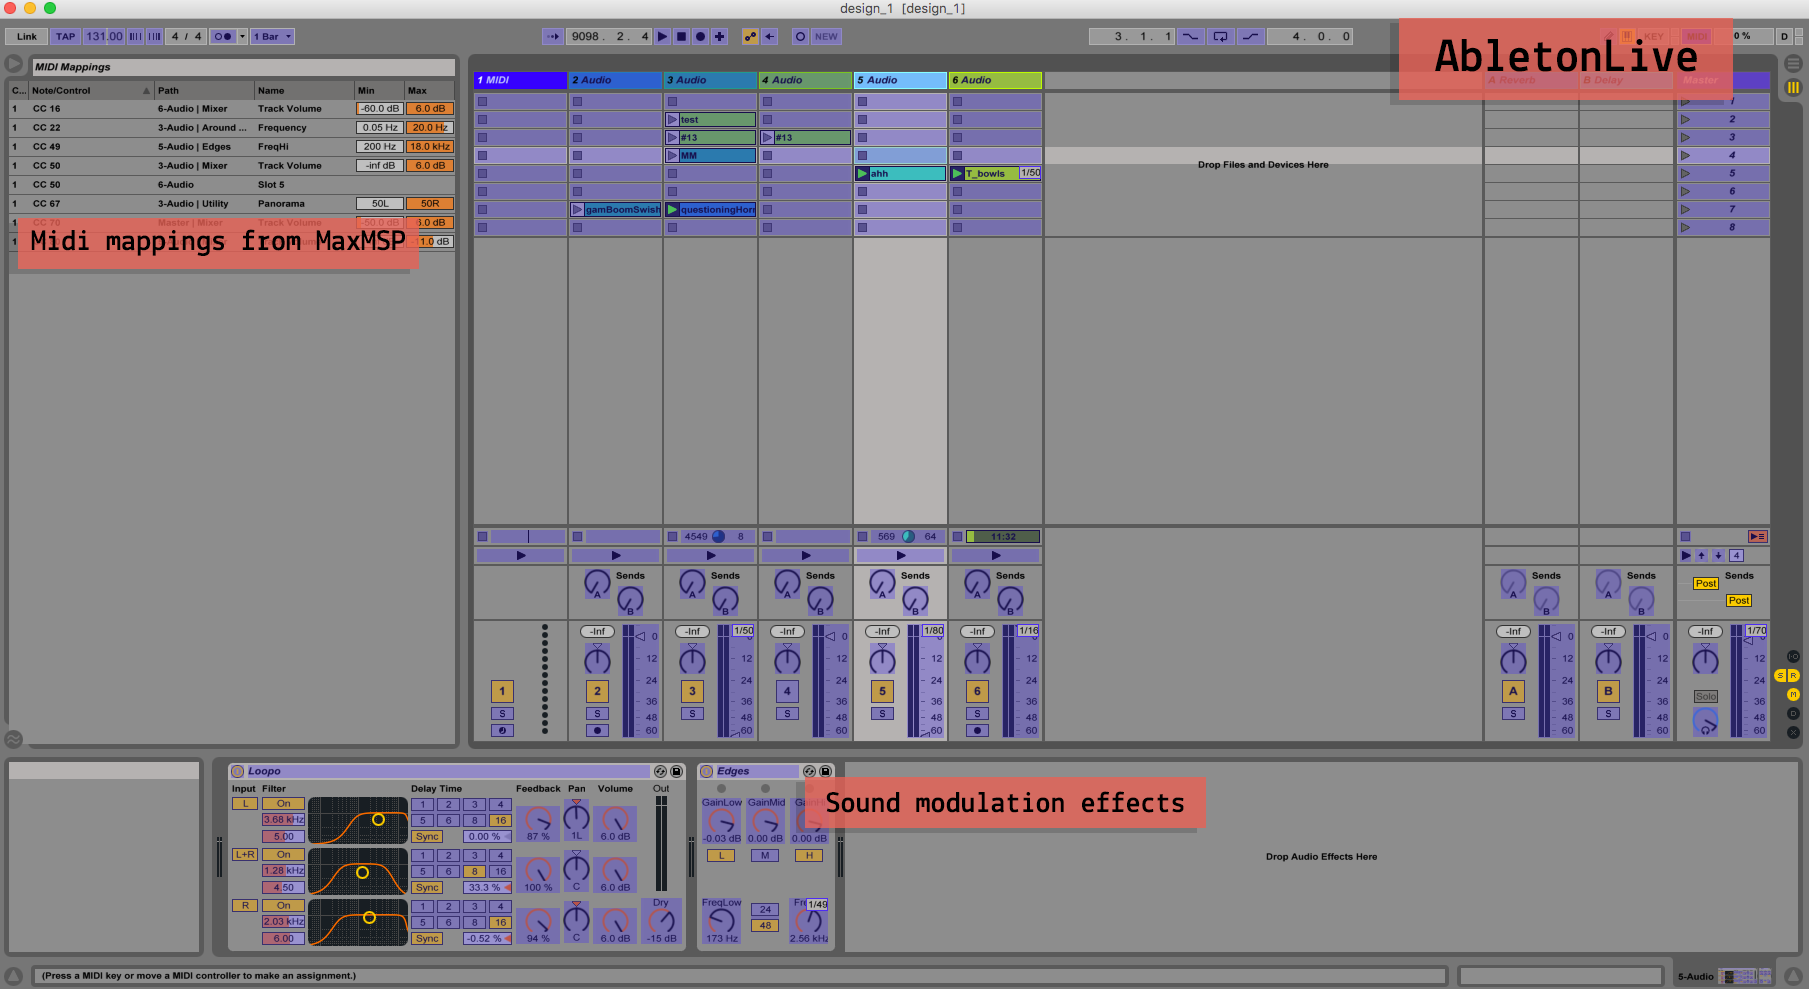Image resolution: width=1809 pixels, height=989 pixels.
Task: Select the '3 Audio' track header
Action: 710,80
